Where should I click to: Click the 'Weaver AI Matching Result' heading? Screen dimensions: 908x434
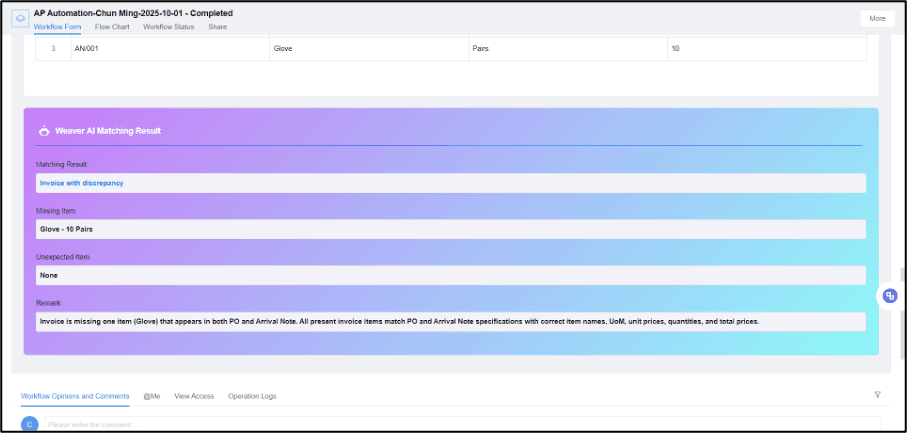click(108, 131)
